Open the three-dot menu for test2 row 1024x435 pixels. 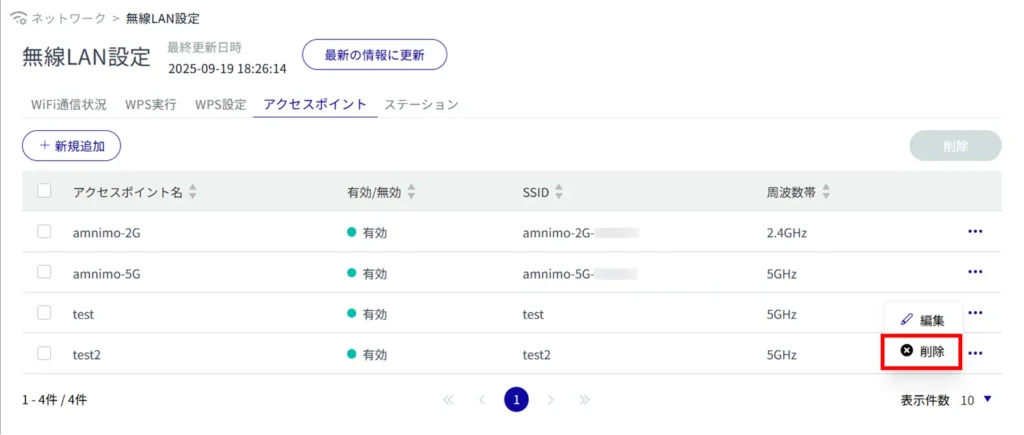975,353
